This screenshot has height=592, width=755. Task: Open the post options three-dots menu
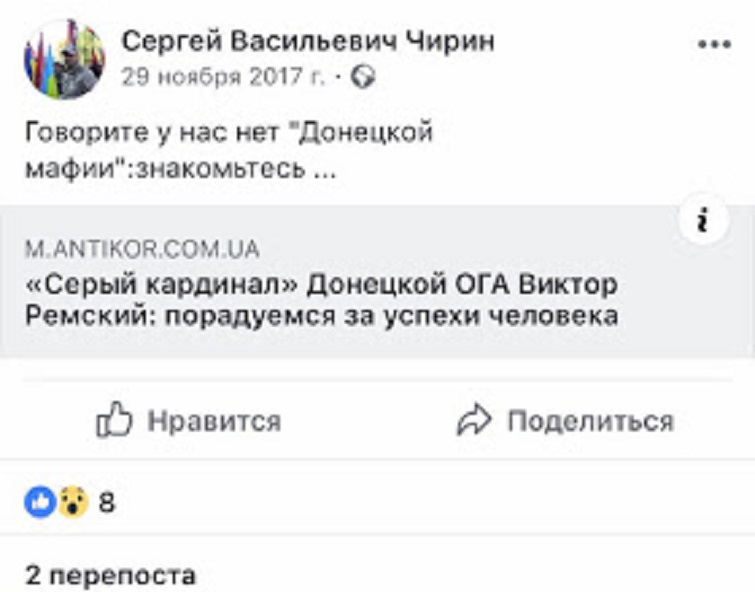[714, 46]
